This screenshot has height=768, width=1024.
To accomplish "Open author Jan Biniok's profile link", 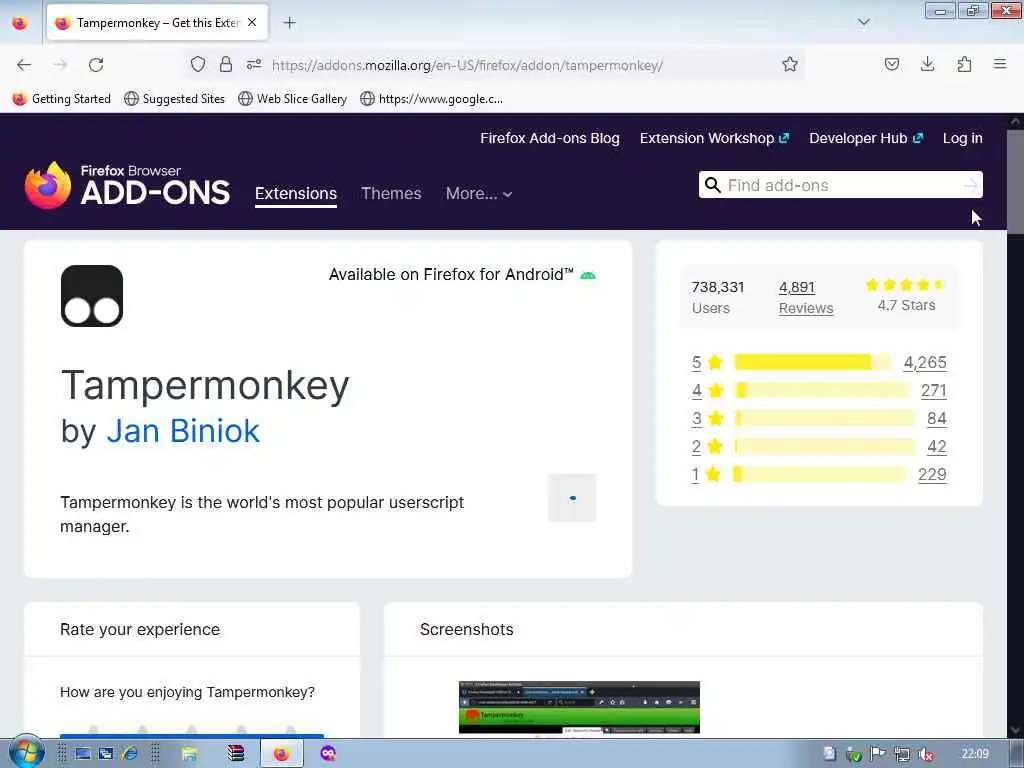I will (x=183, y=431).
